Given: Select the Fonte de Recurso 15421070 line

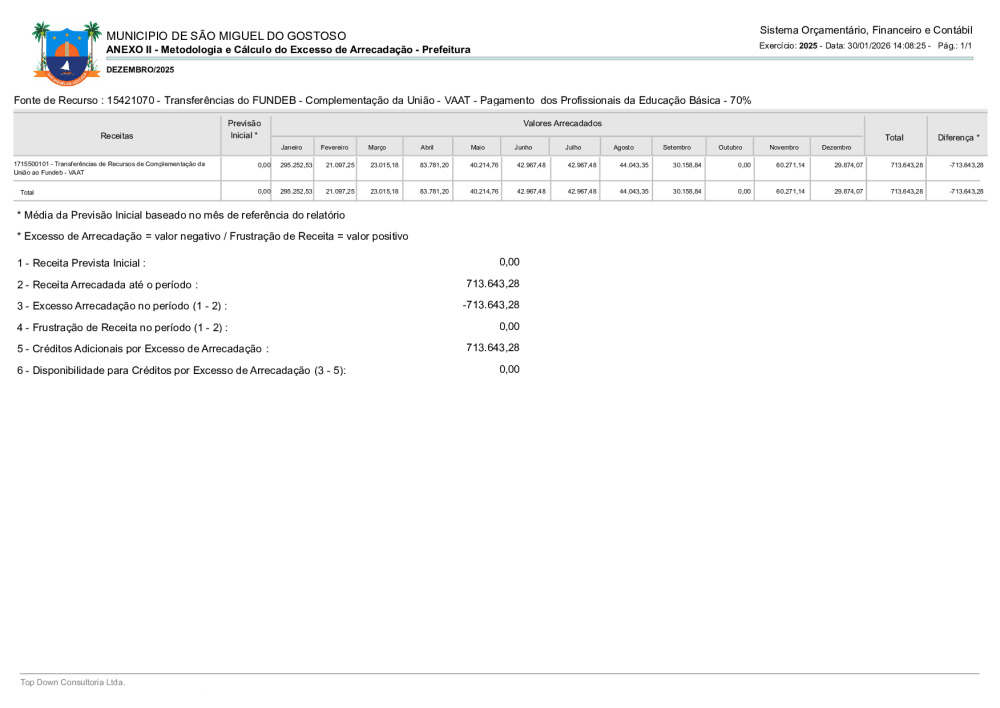Looking at the screenshot, I should pyautogui.click(x=382, y=100).
